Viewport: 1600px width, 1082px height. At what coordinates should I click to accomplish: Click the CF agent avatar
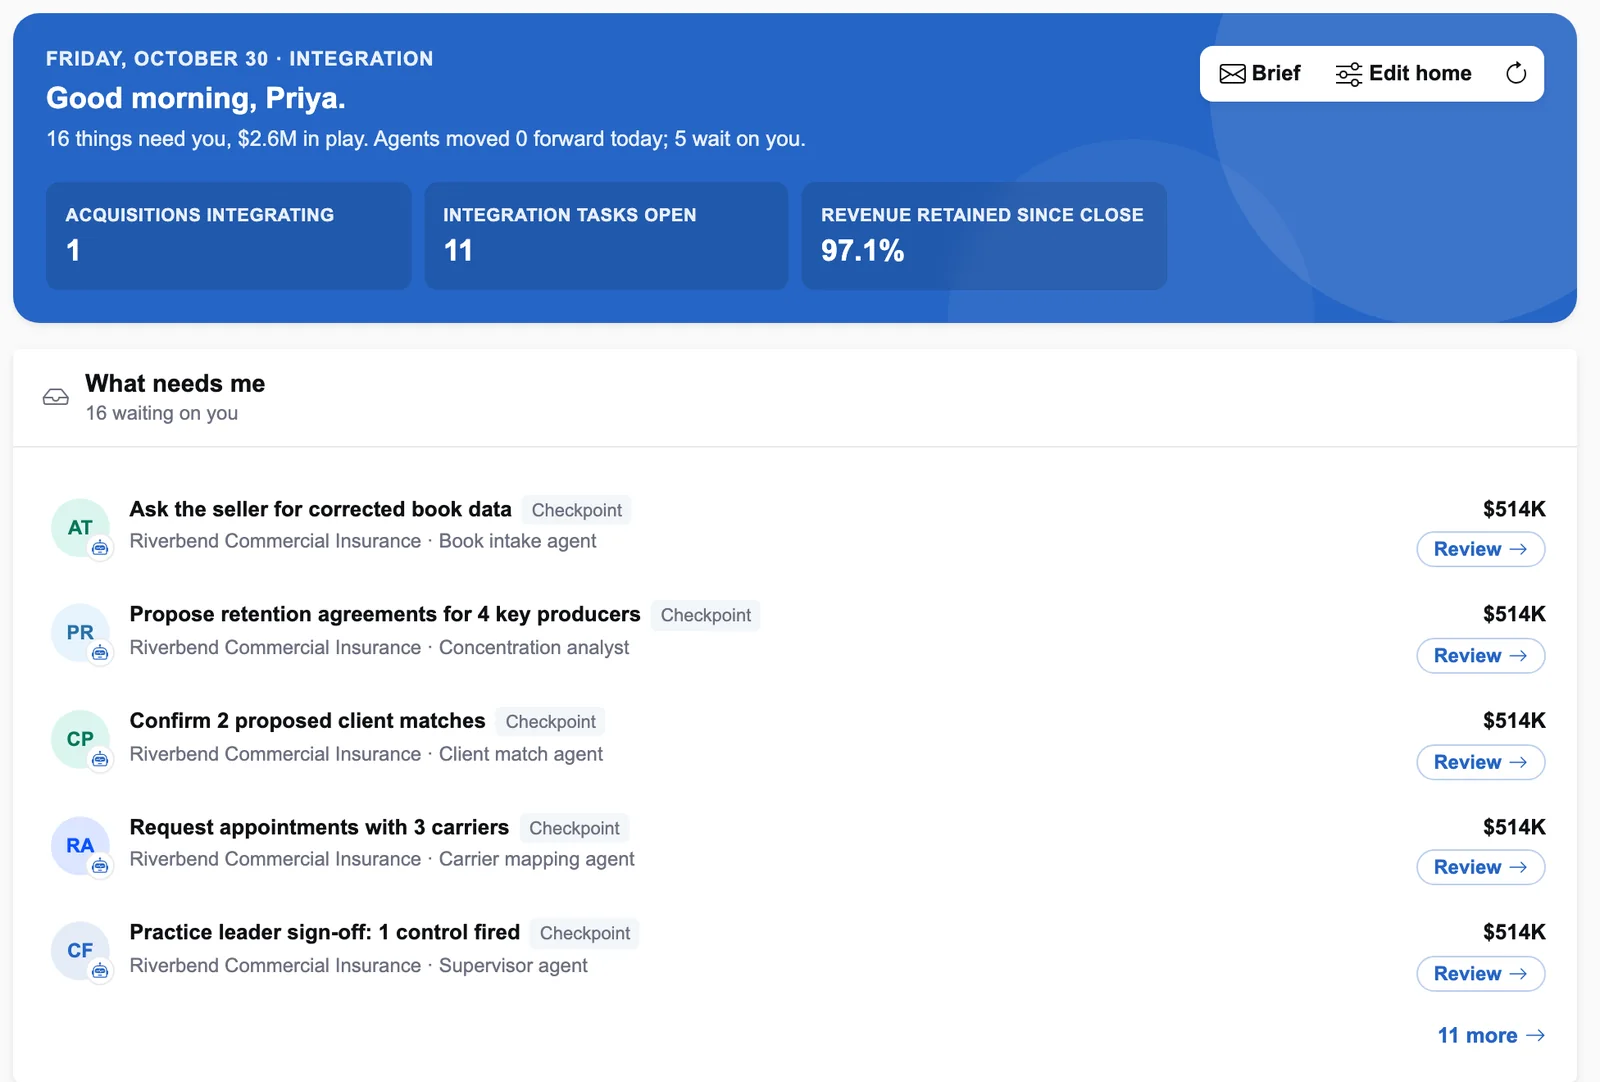pyautogui.click(x=80, y=950)
